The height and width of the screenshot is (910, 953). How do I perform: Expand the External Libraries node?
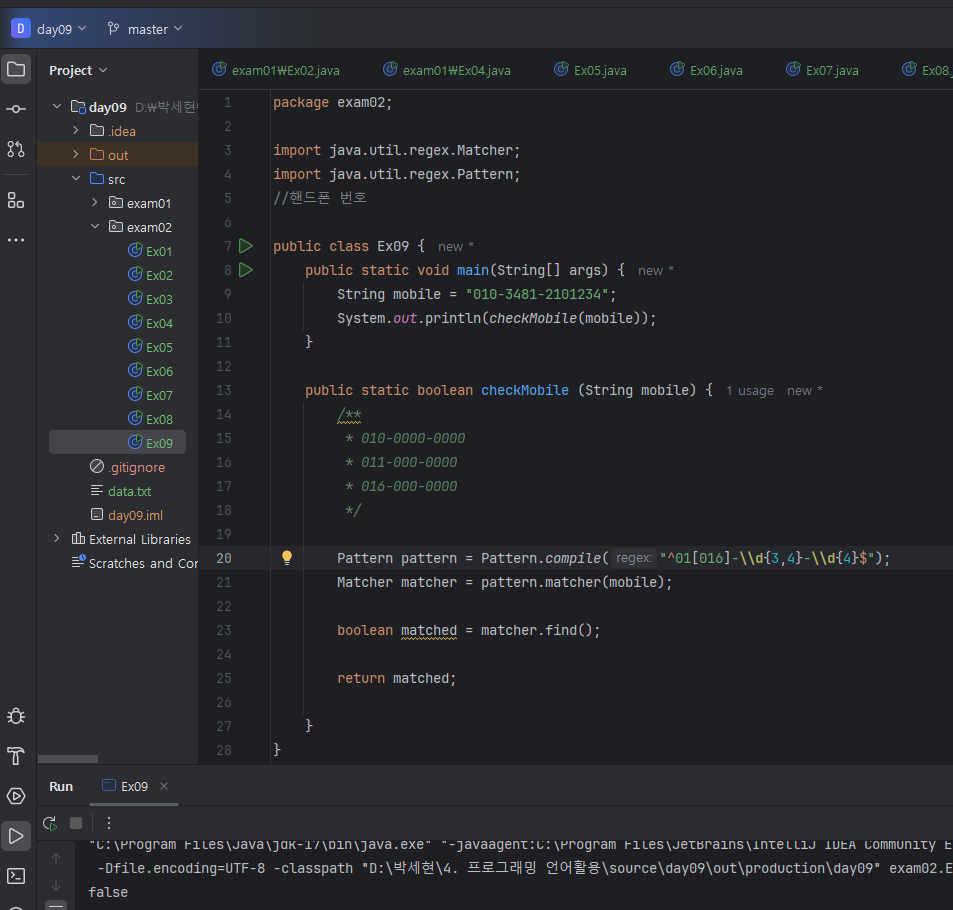57,539
